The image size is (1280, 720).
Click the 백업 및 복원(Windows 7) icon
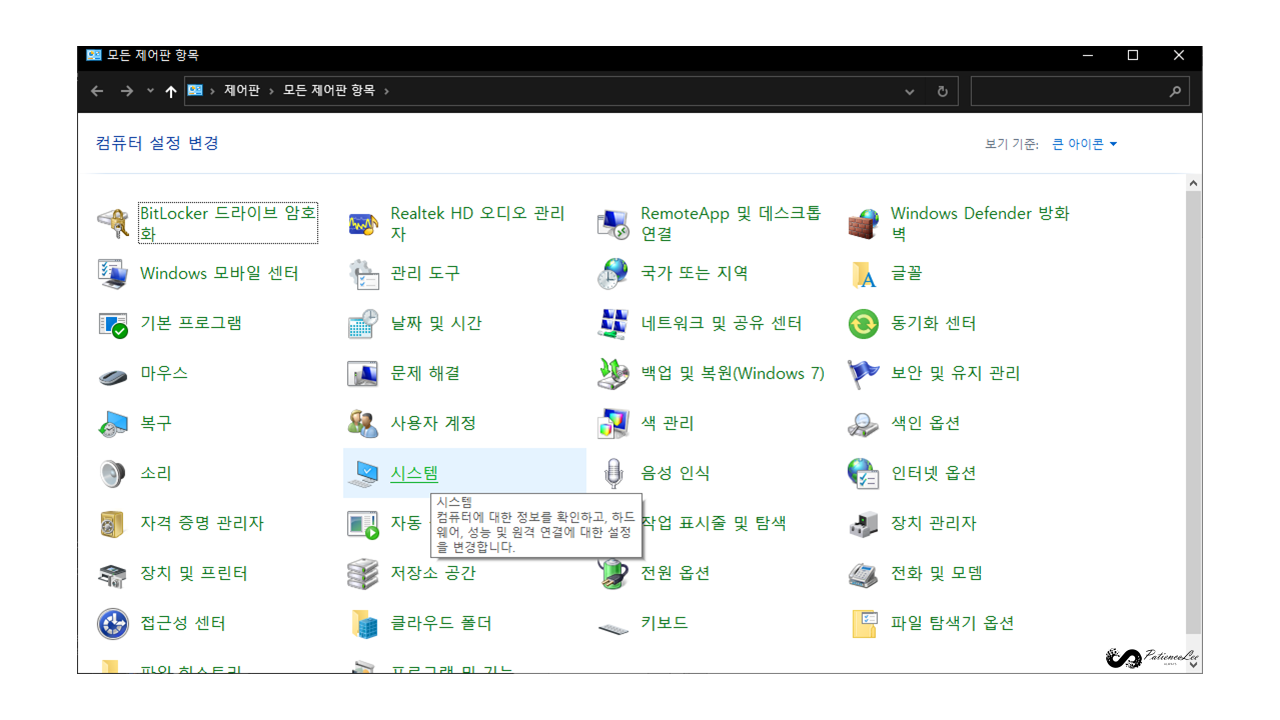(x=613, y=374)
